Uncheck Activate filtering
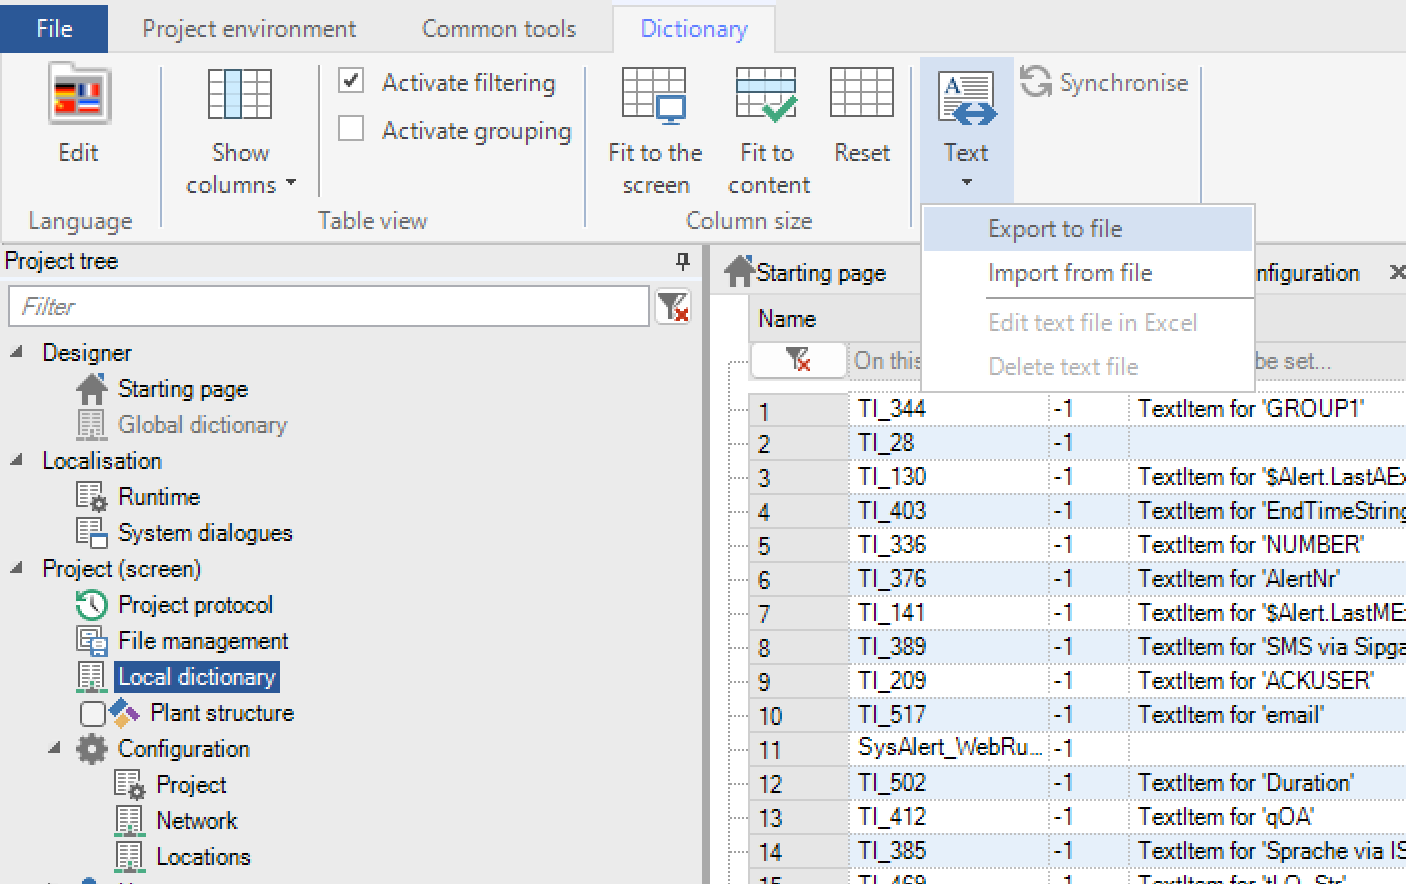 [351, 80]
